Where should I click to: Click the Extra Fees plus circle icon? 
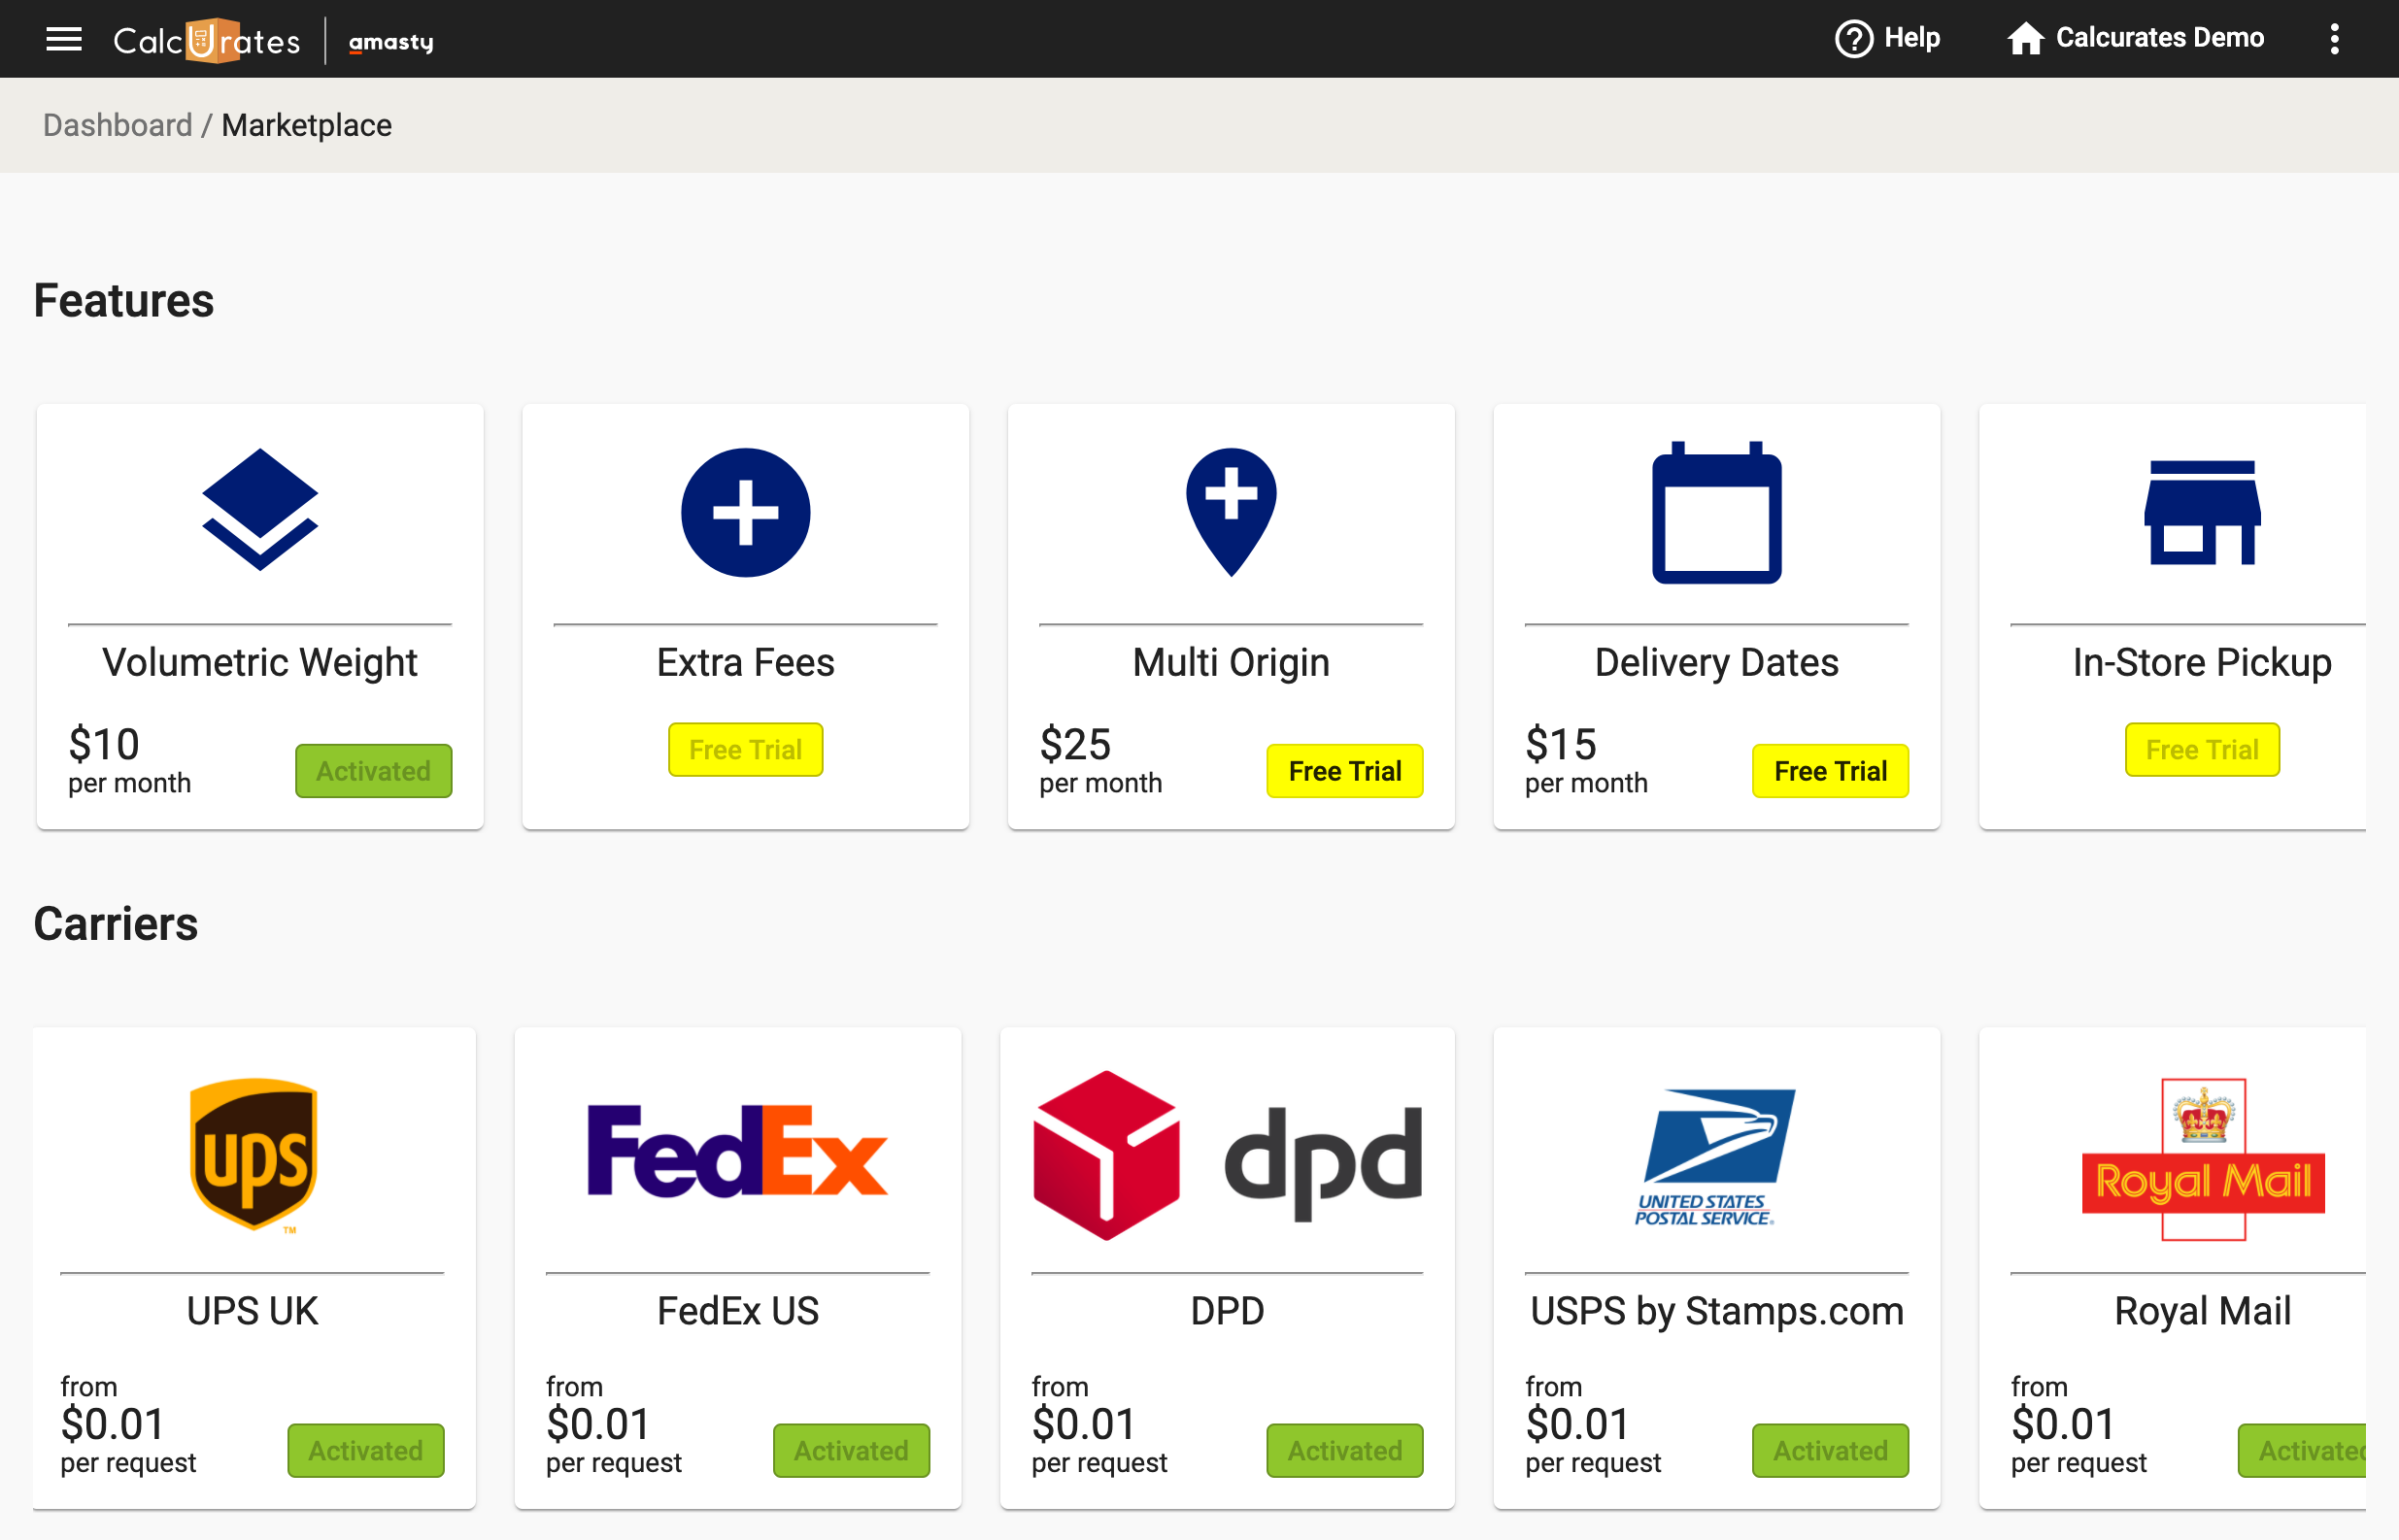coord(745,512)
